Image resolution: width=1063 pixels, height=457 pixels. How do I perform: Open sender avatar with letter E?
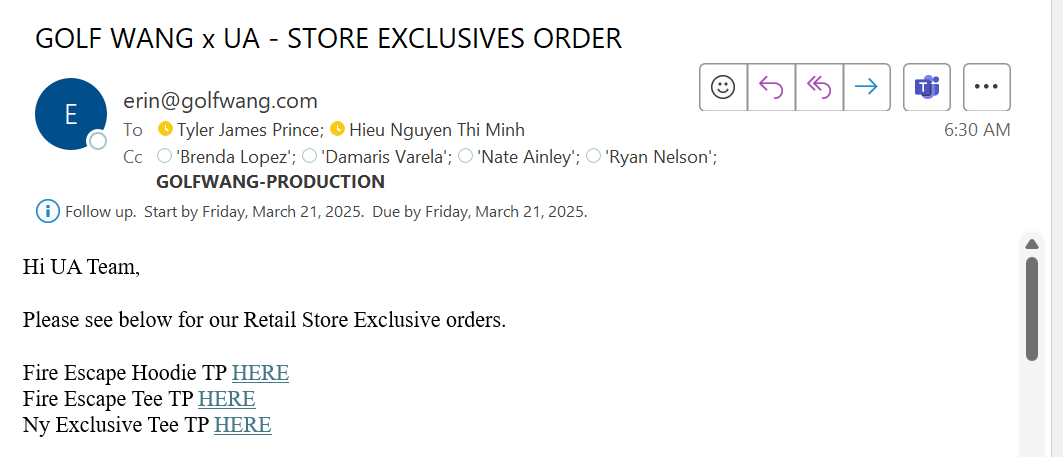coord(71,114)
